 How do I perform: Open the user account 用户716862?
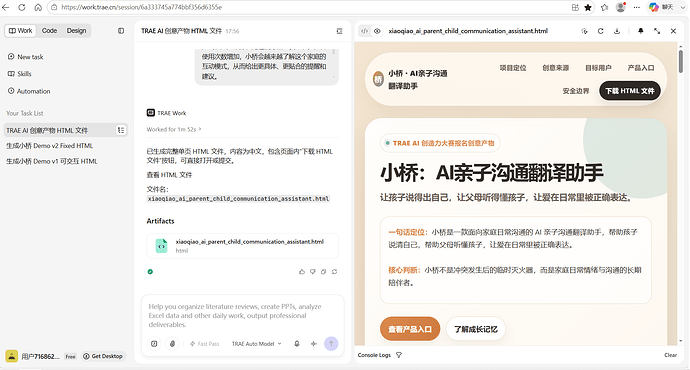[x=33, y=356]
